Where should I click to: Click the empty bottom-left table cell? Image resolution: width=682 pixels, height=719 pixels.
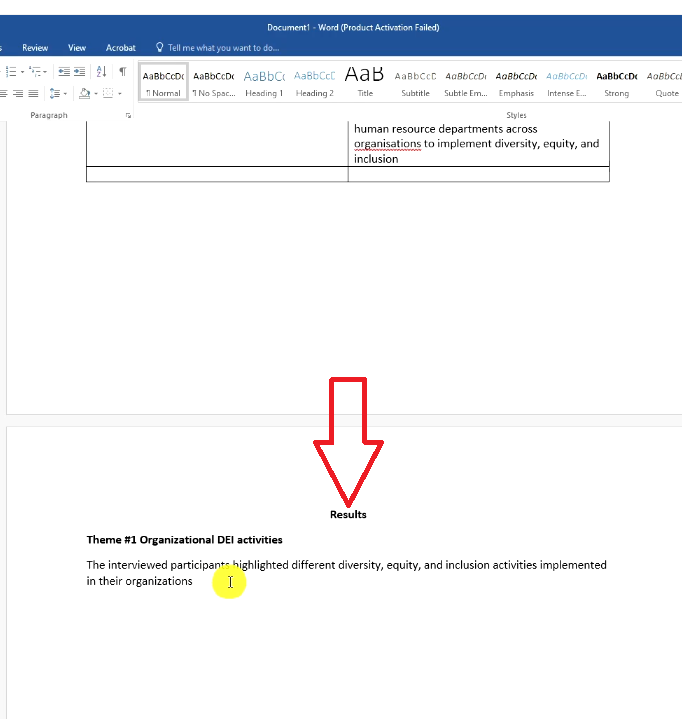pos(217,174)
